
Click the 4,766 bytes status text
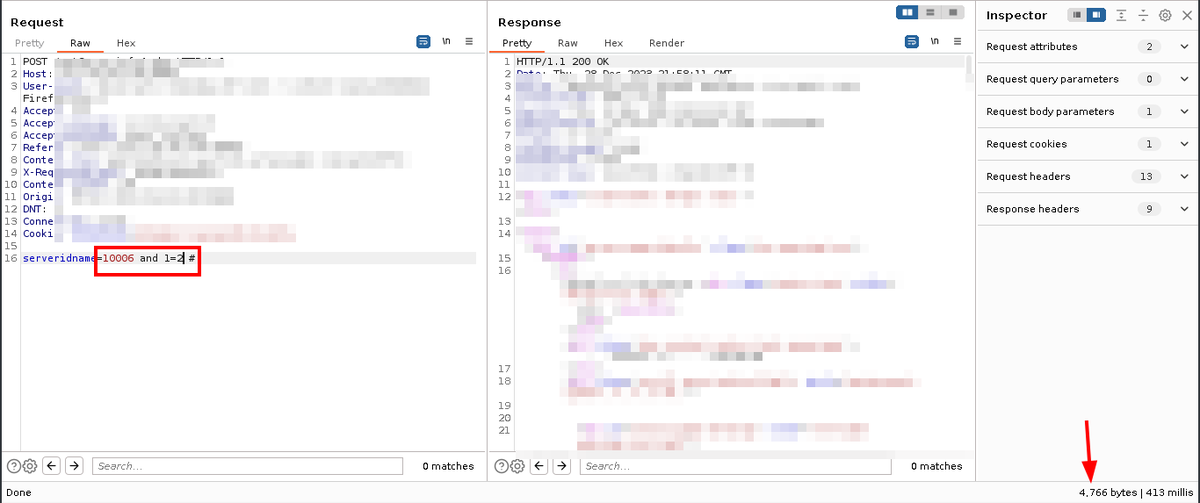pos(1108,493)
